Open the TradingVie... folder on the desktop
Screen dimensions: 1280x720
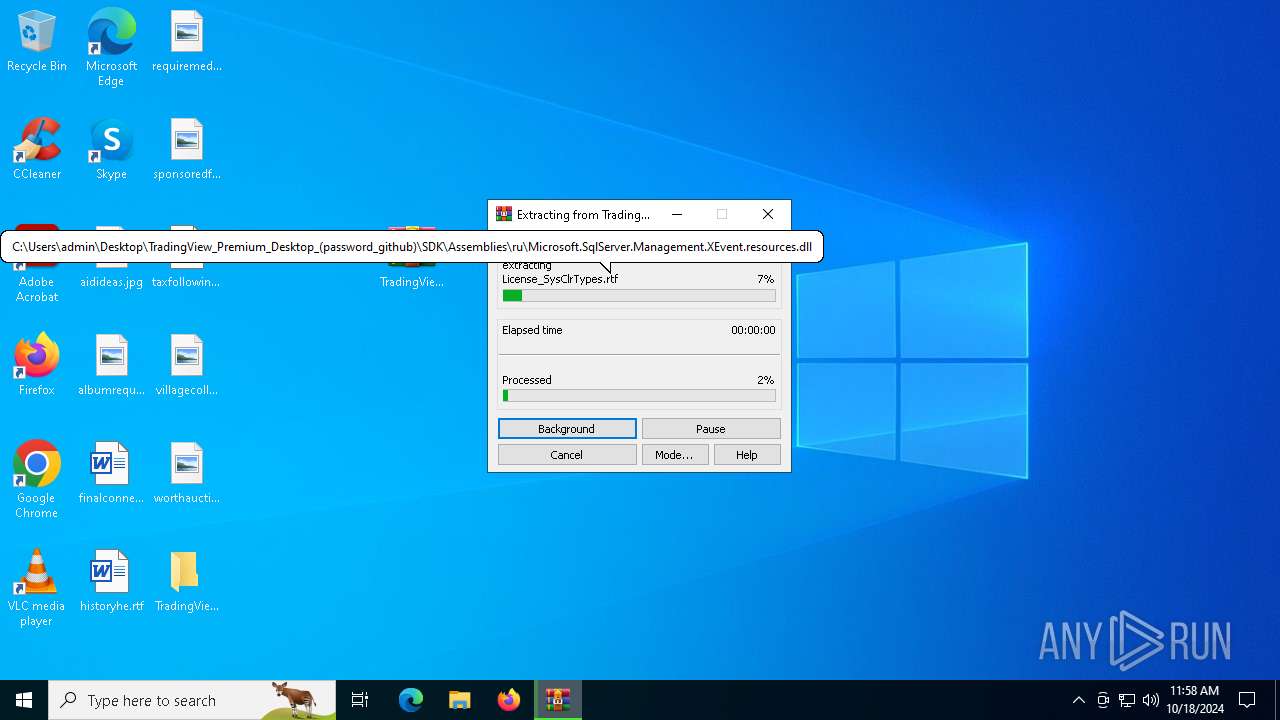click(187, 582)
